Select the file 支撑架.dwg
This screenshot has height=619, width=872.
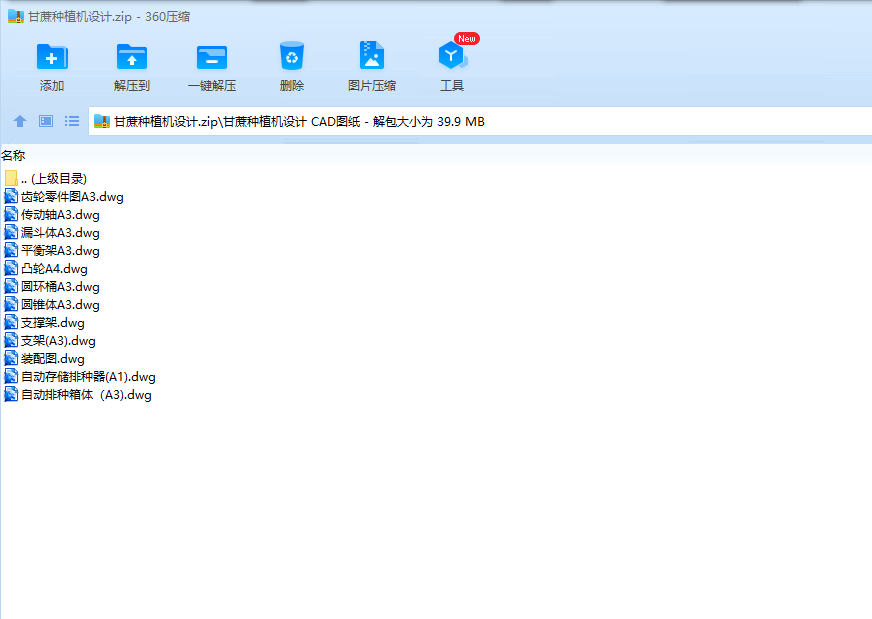point(53,323)
